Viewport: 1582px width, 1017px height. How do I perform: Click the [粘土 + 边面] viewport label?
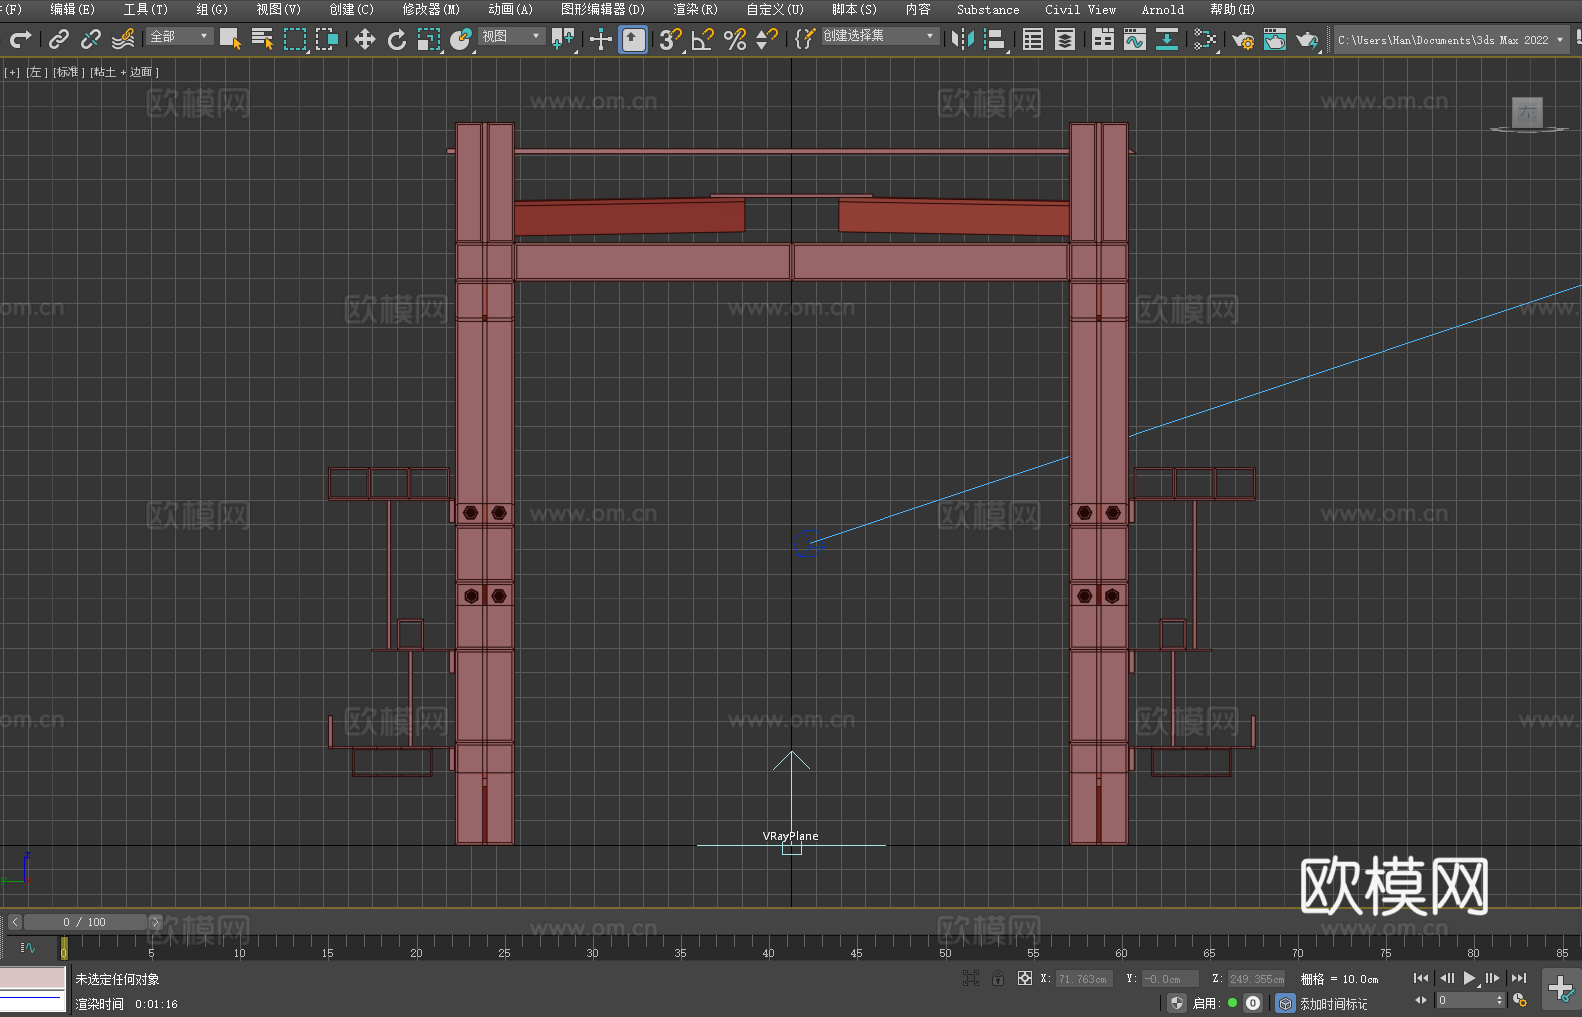(x=124, y=72)
